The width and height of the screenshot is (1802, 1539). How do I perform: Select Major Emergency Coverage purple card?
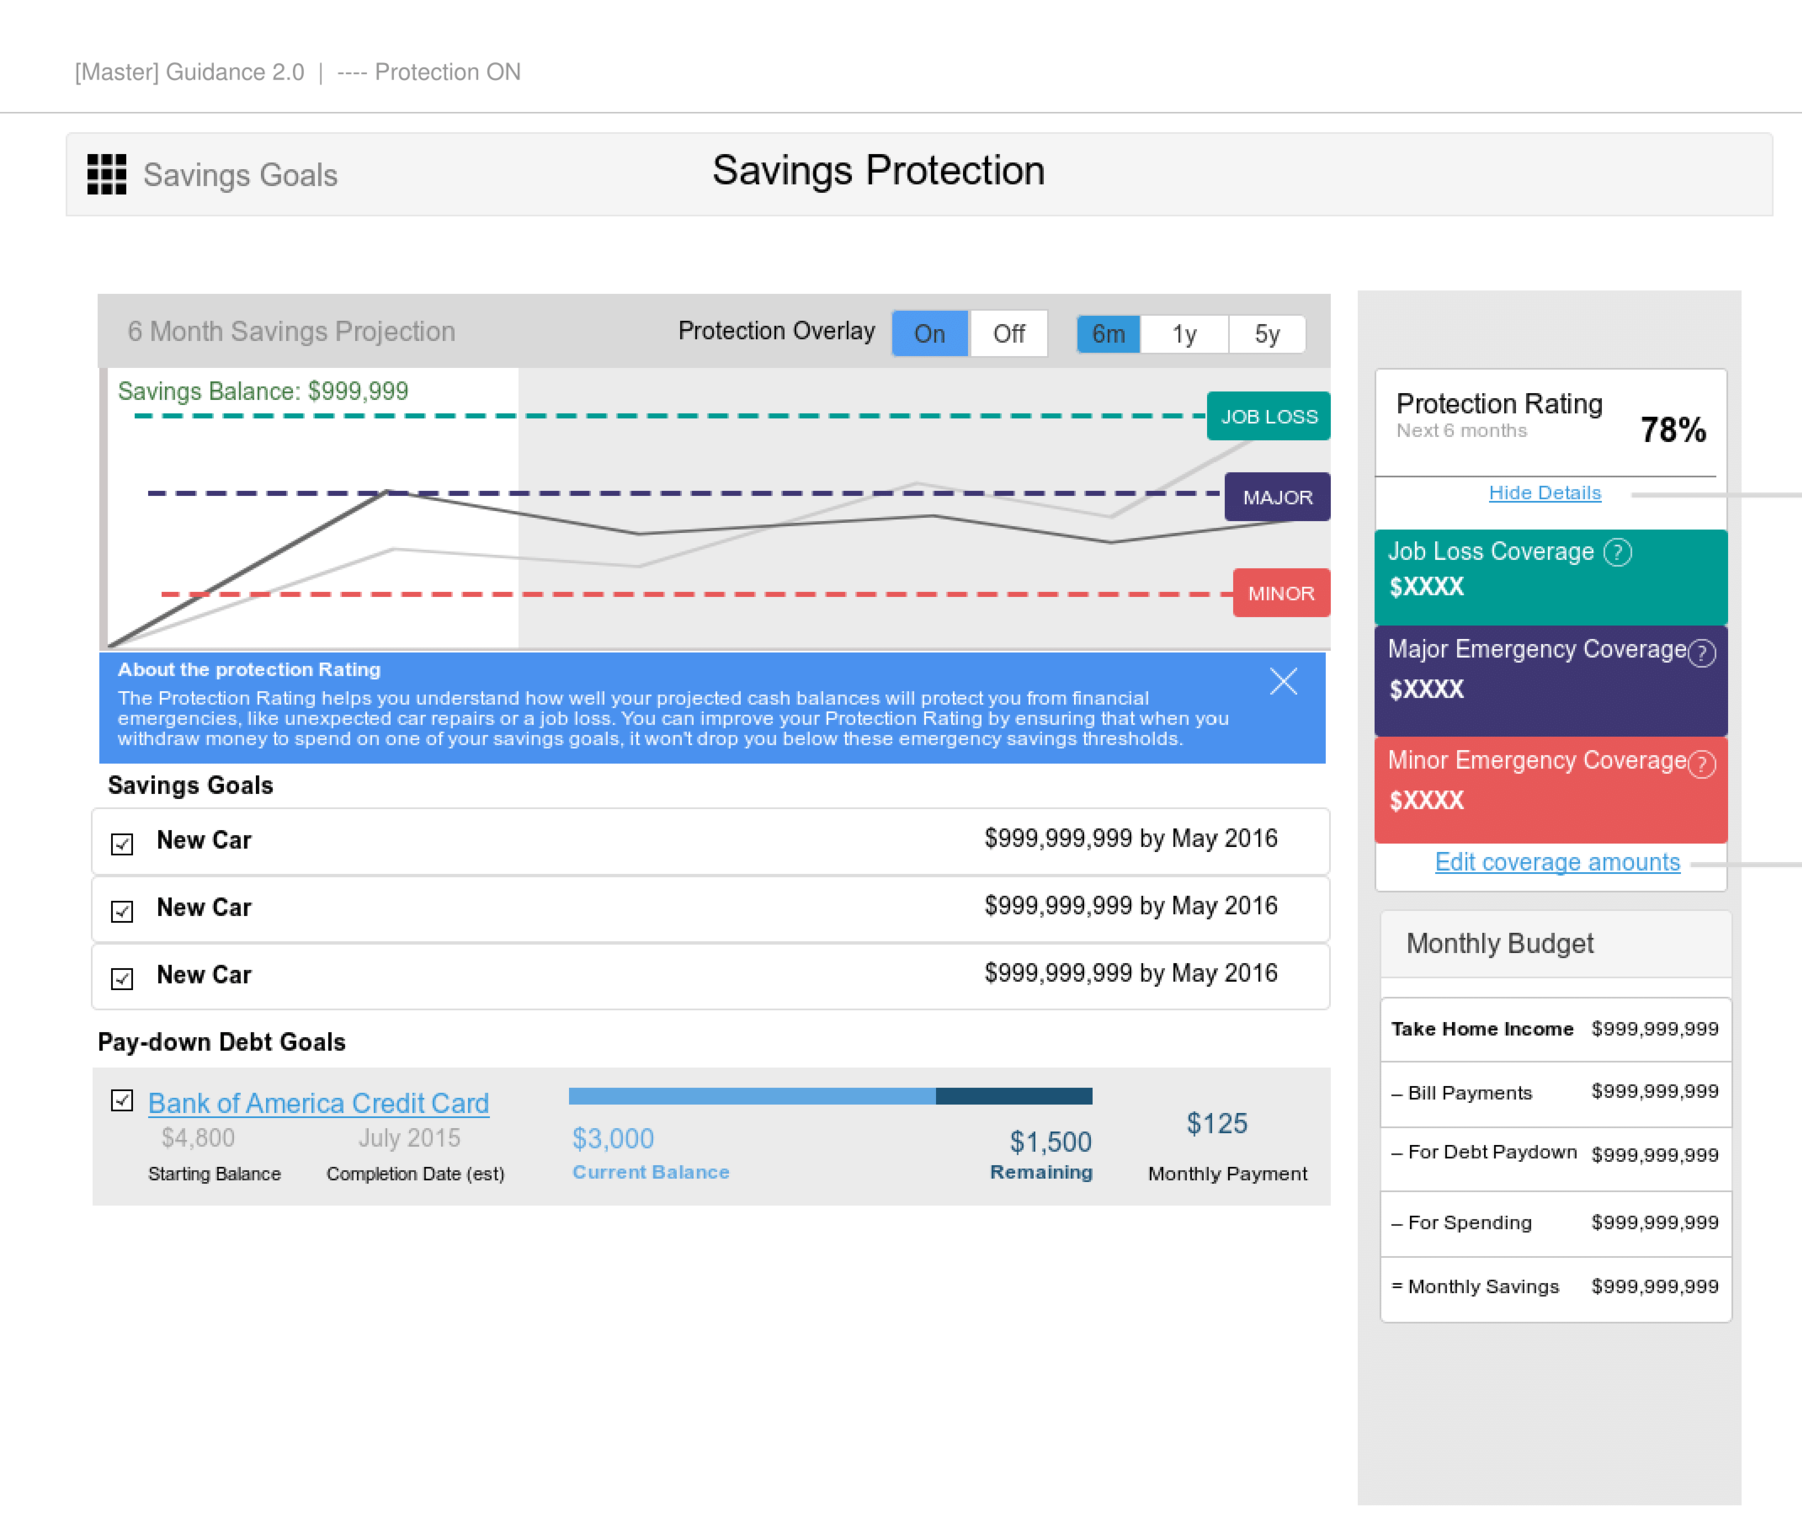tap(1551, 681)
